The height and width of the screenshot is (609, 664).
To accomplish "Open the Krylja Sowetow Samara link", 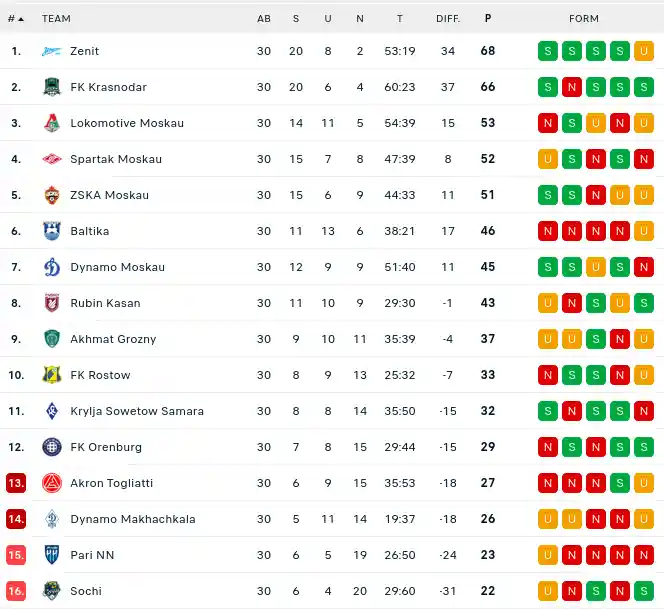I will point(137,411).
